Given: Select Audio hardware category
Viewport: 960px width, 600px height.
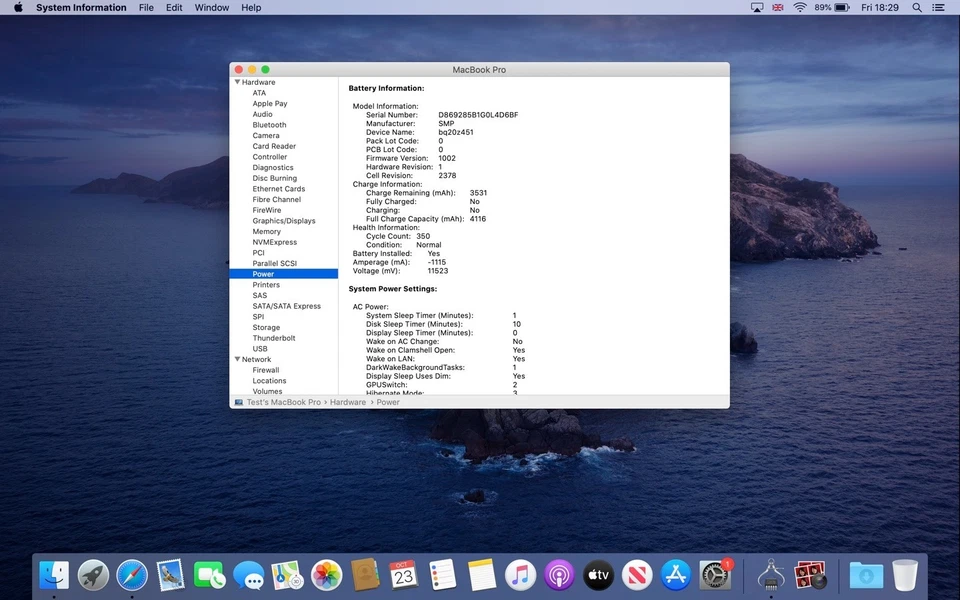Looking at the screenshot, I should (262, 114).
